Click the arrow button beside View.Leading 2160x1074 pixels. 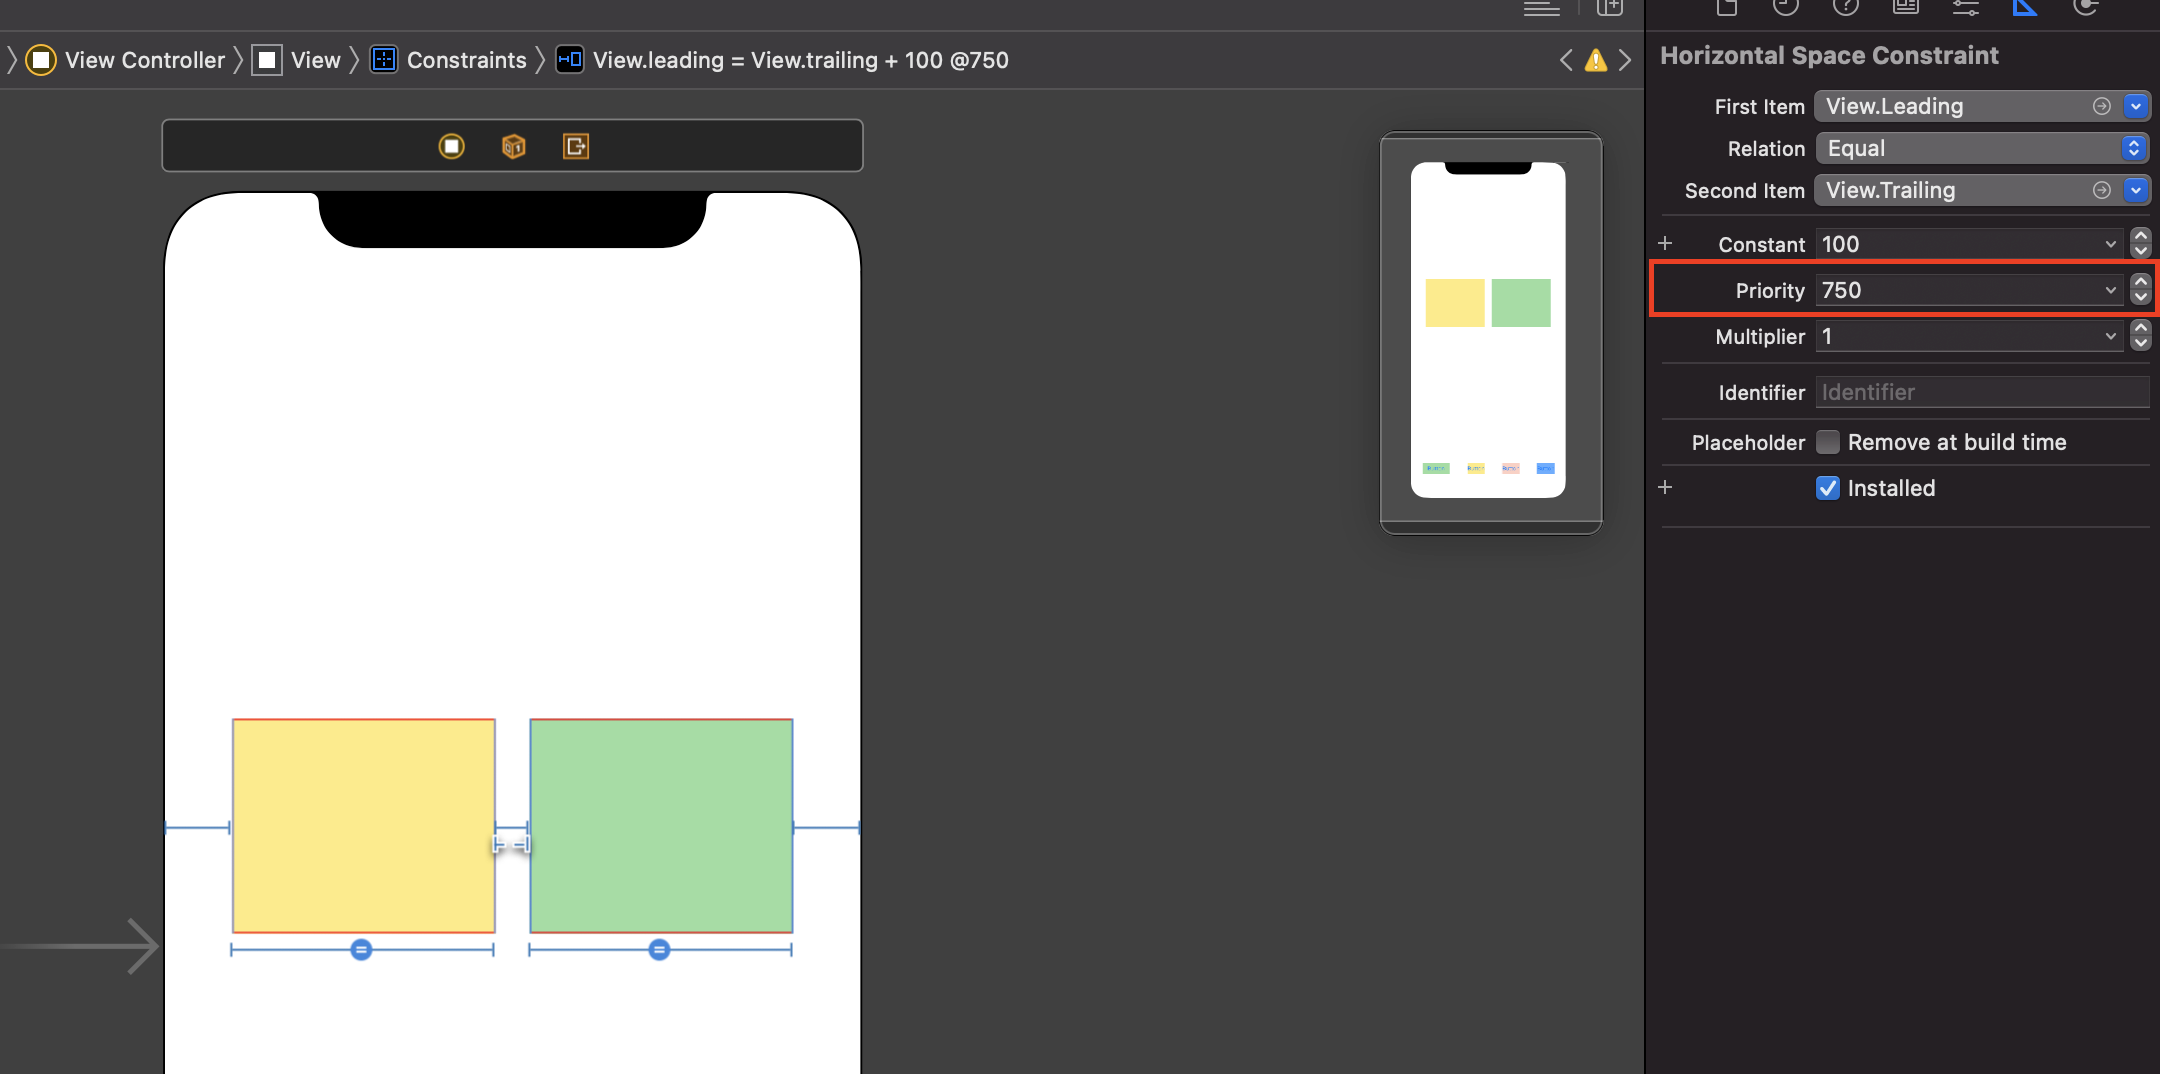pos(2102,106)
